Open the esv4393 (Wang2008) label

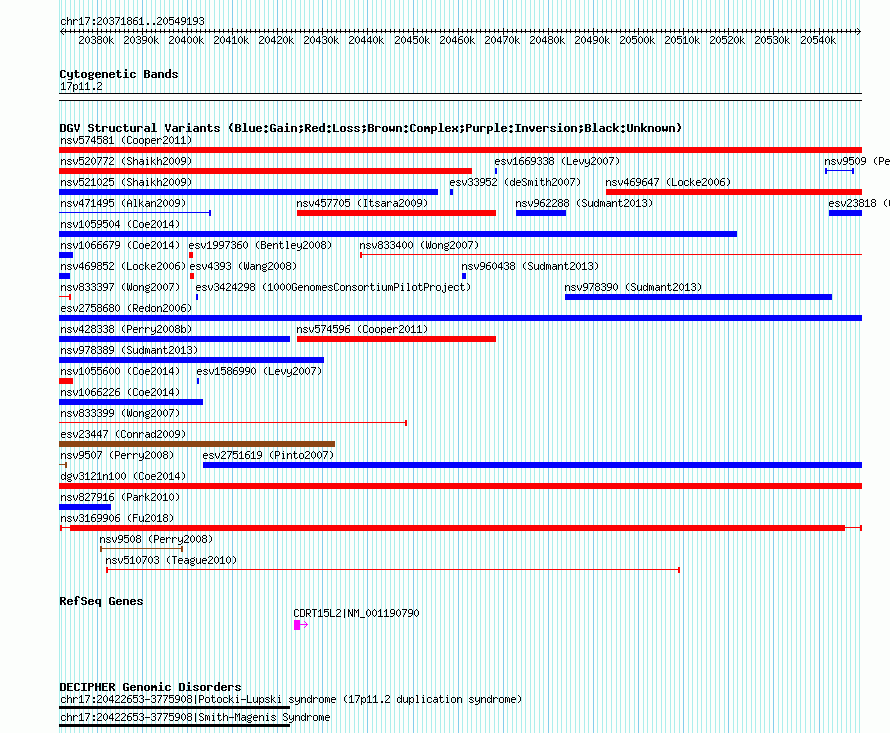click(243, 266)
